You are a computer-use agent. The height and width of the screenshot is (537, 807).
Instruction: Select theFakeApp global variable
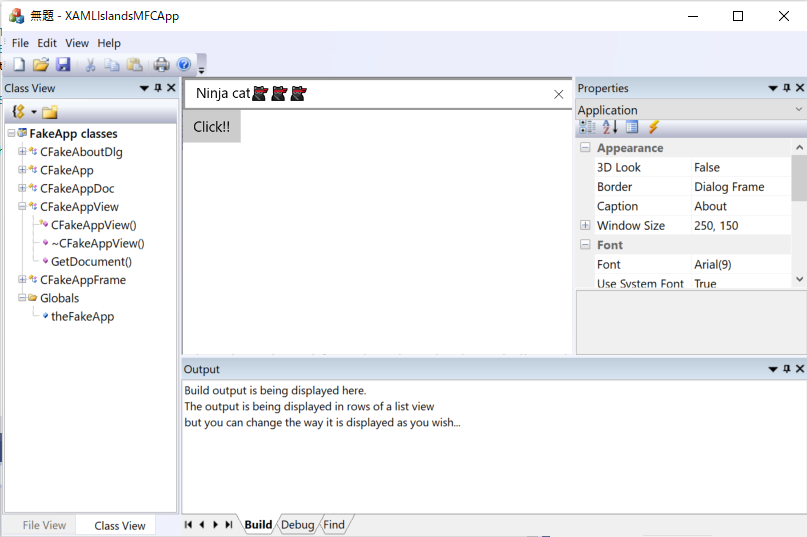coord(82,316)
